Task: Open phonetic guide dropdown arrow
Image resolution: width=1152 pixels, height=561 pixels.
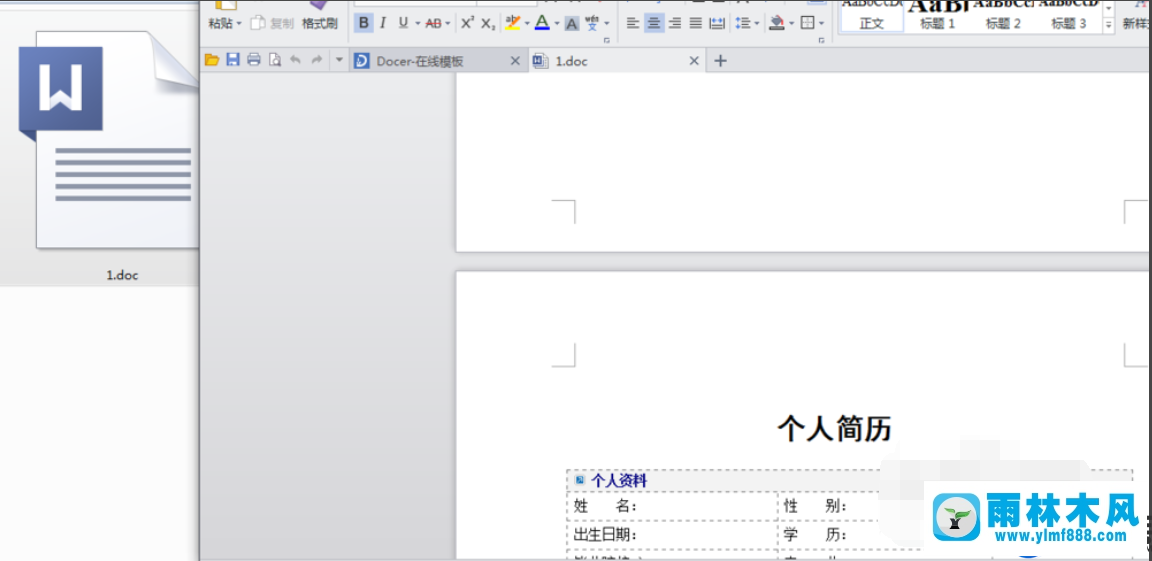Action: (606, 23)
